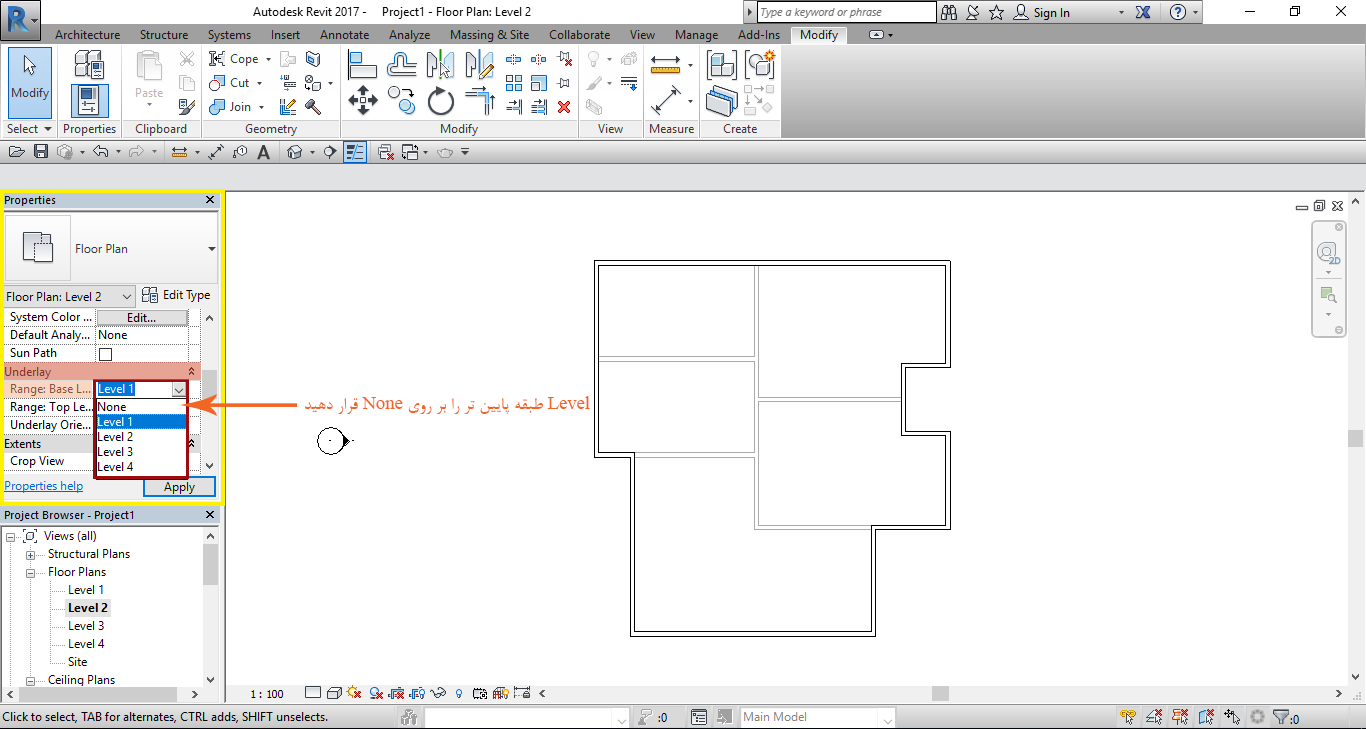Select the Array tool
The width and height of the screenshot is (1366, 729).
[514, 83]
